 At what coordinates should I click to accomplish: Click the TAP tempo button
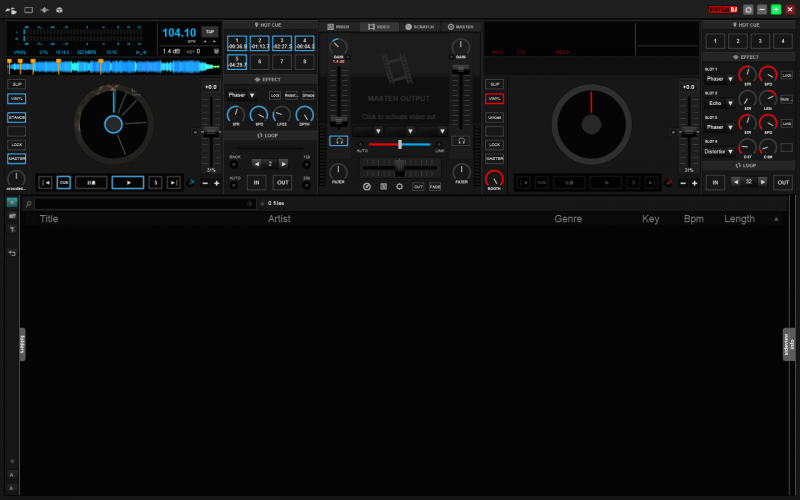coord(210,32)
